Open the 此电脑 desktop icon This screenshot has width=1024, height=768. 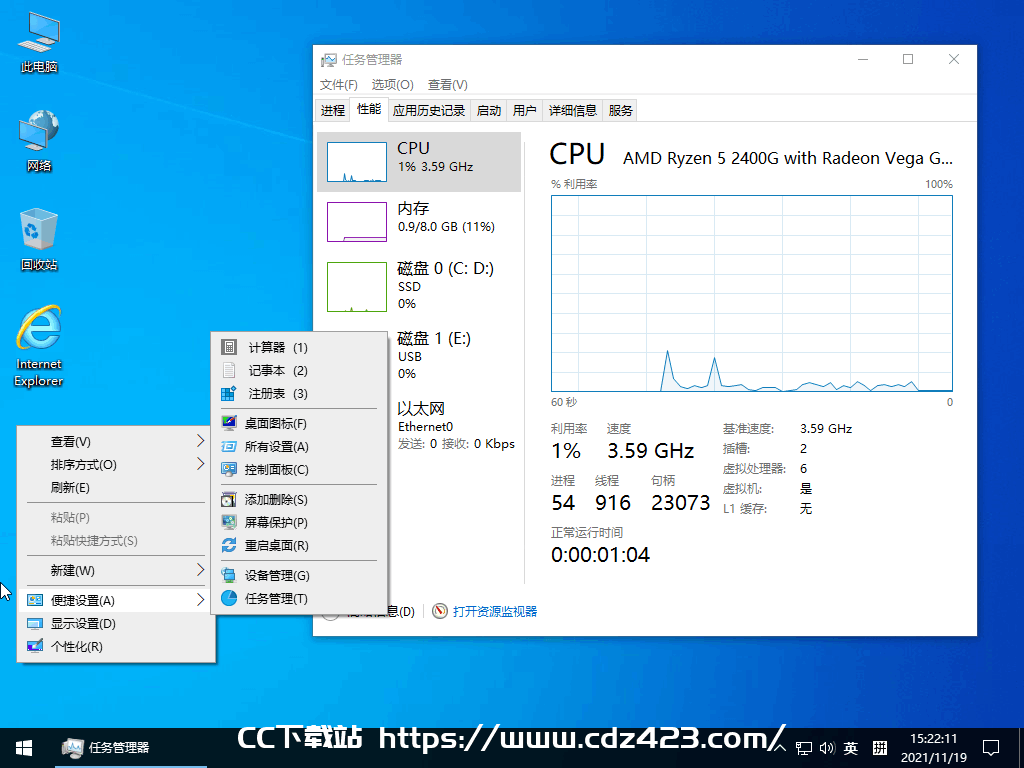pos(39,42)
